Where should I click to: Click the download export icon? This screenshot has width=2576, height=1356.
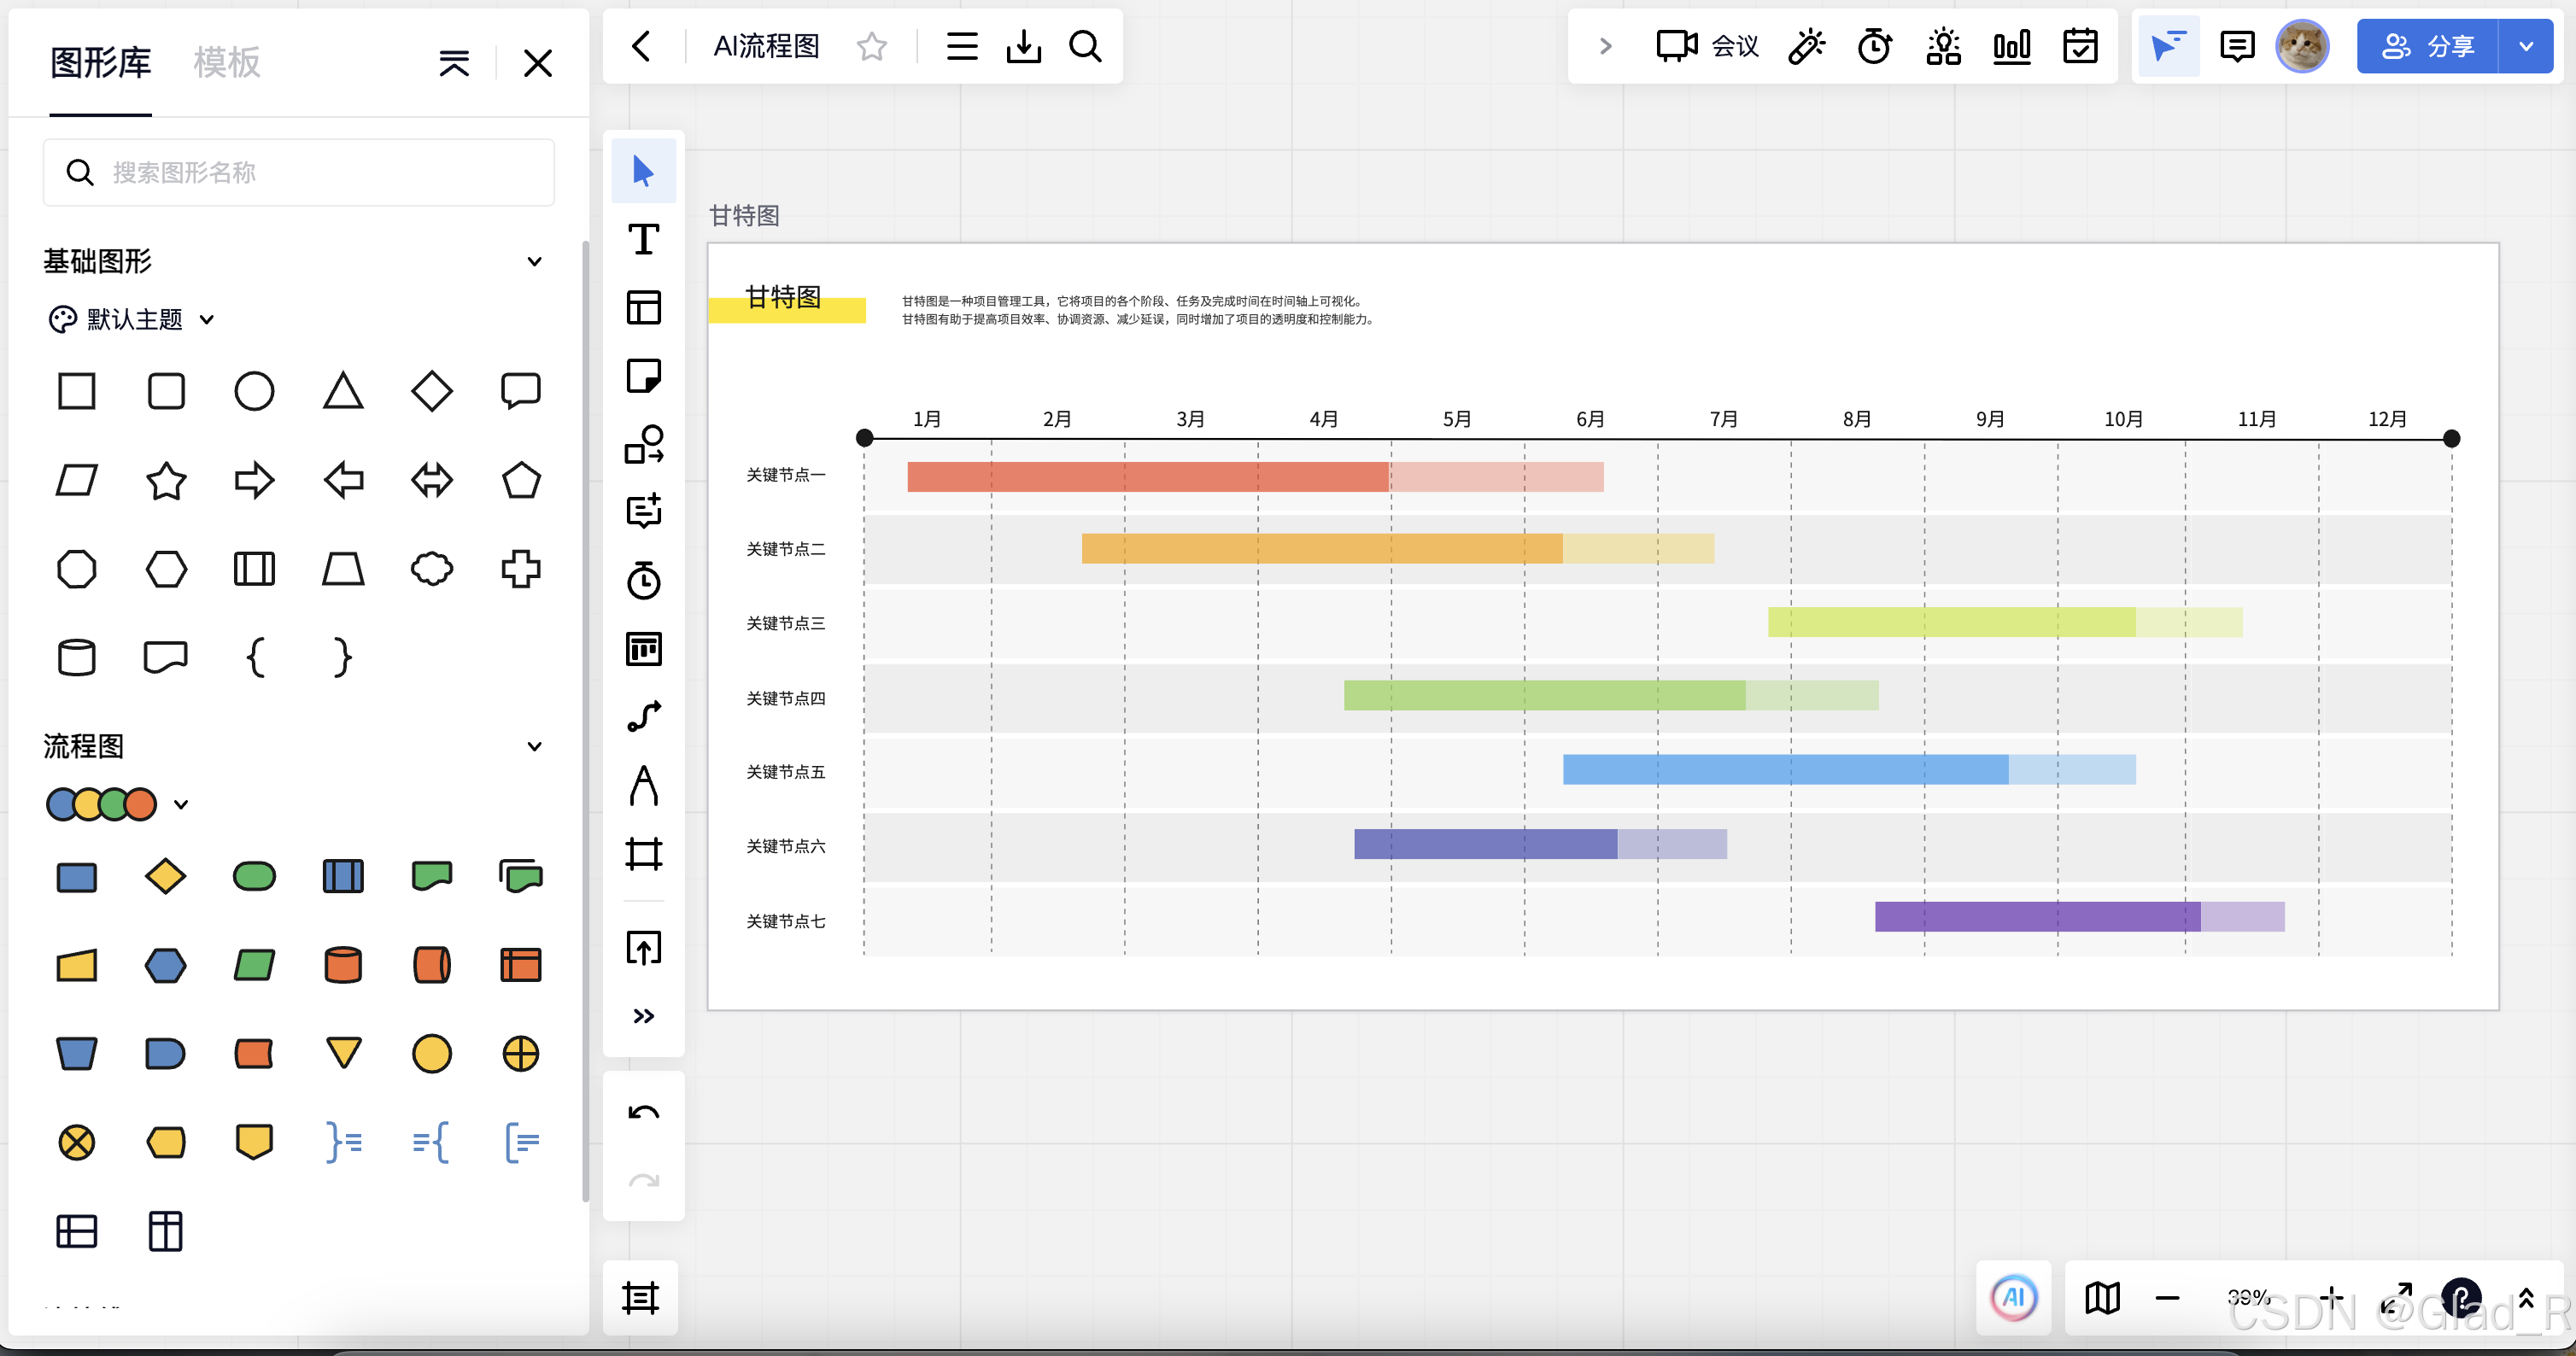(1023, 46)
